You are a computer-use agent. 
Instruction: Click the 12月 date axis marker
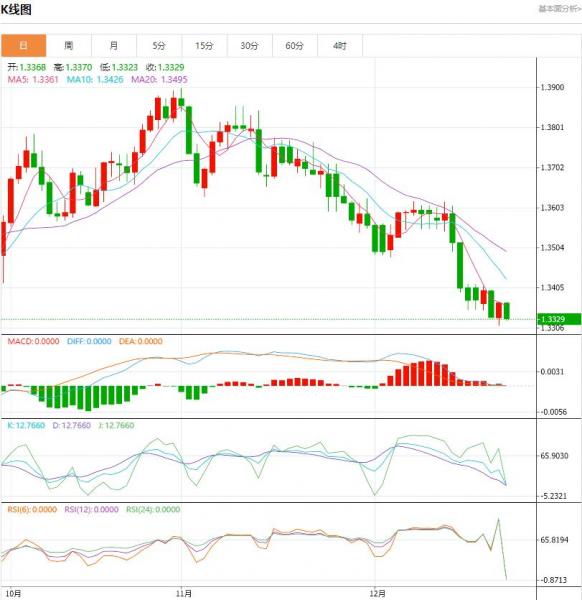pyautogui.click(x=377, y=593)
